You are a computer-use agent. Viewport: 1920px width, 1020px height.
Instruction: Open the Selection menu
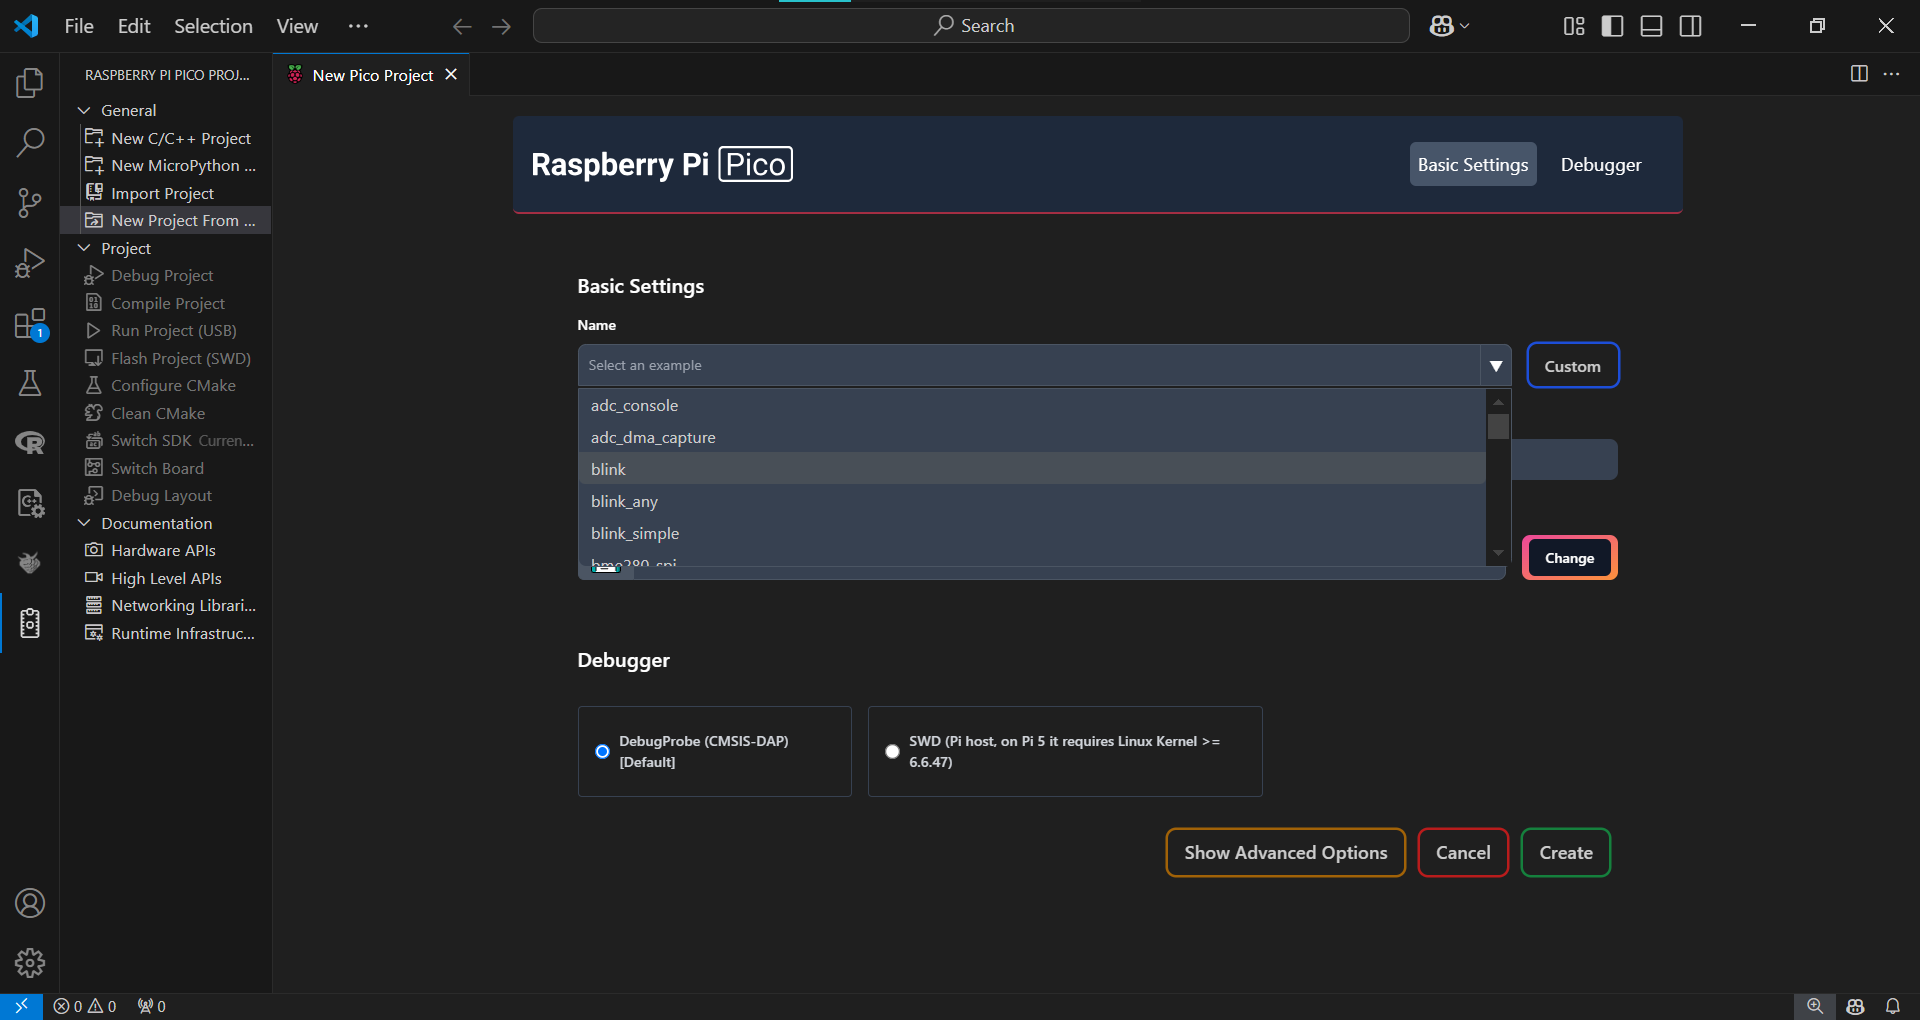(213, 26)
